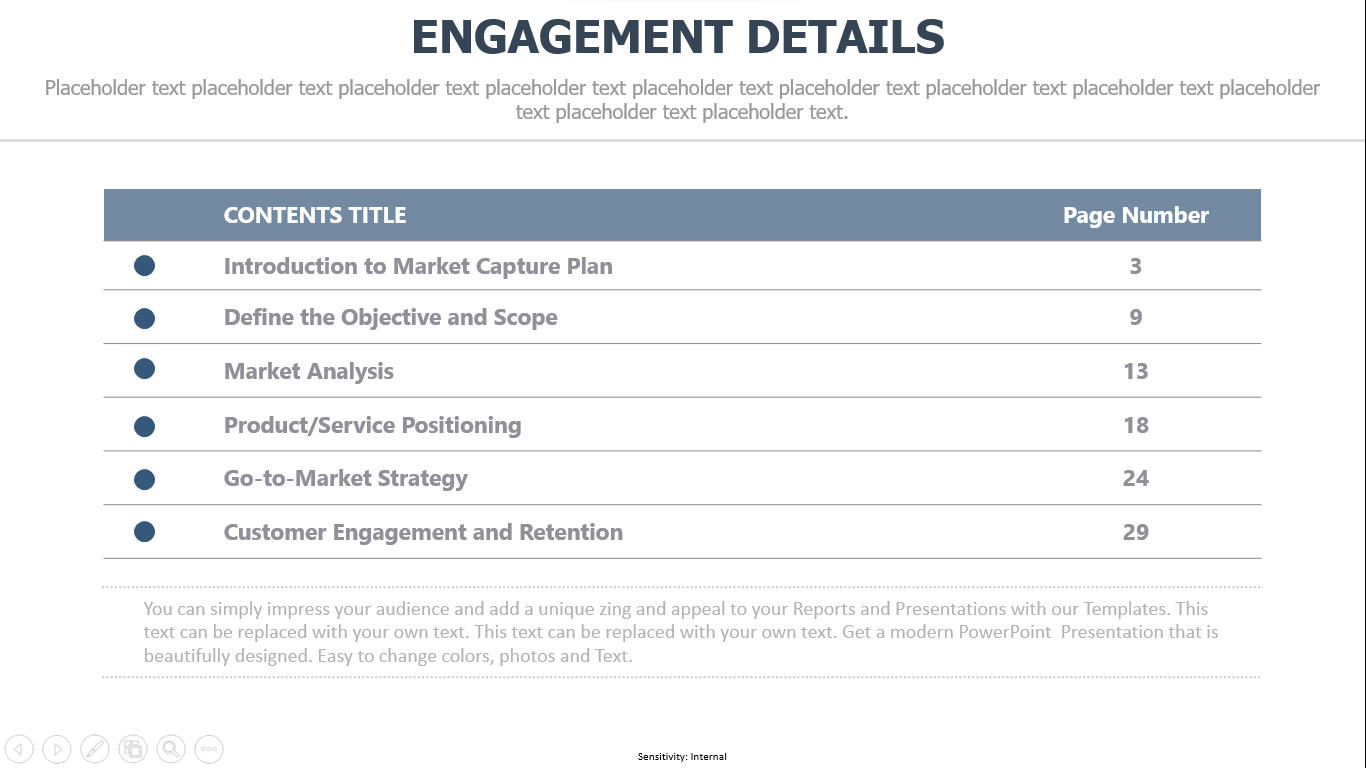Click bullet beside Go-to-Market Strategy
The width and height of the screenshot is (1366, 768).
click(144, 479)
